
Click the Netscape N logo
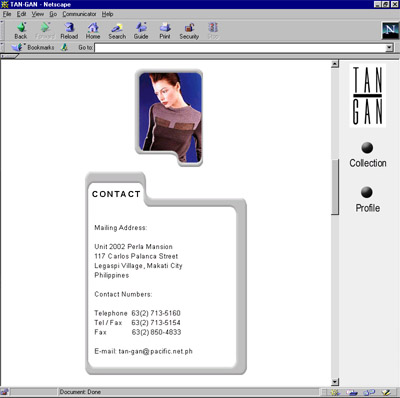pyautogui.click(x=390, y=30)
